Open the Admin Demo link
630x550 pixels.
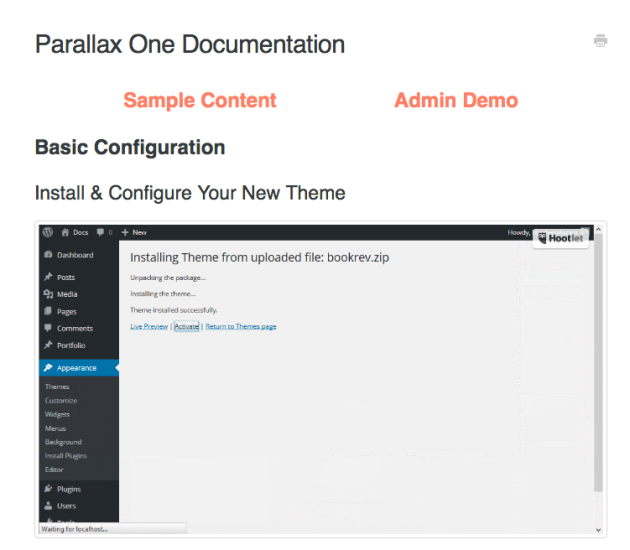pos(456,100)
